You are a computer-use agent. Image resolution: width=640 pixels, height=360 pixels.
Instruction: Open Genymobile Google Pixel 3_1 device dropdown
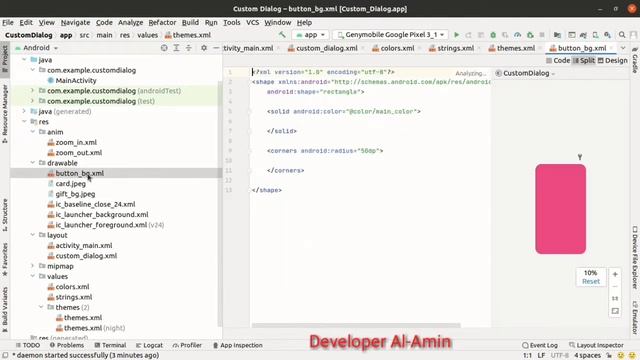click(391, 35)
